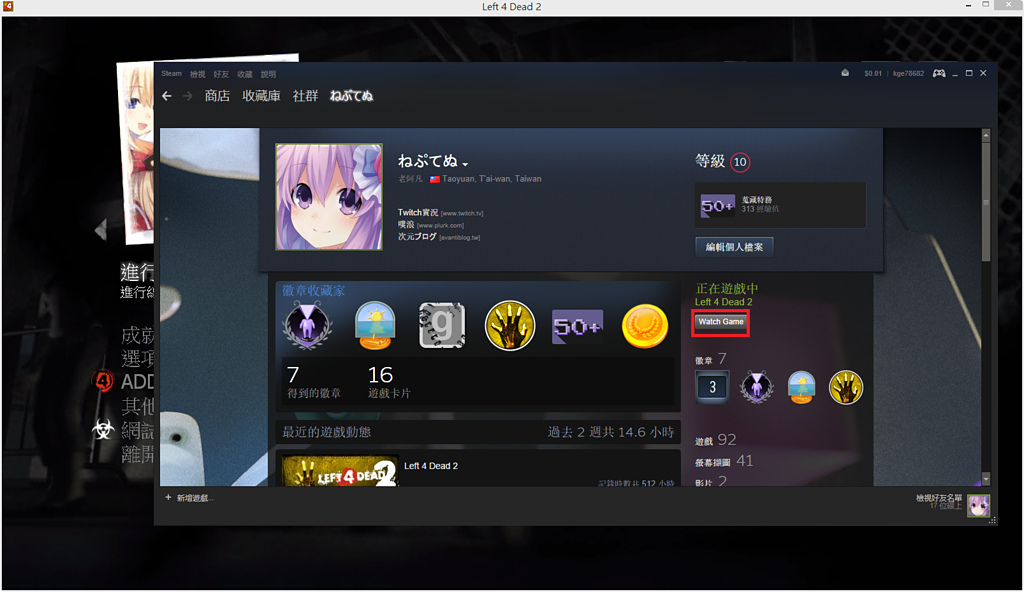Click Left 4 Dead 2 under 正在遊戲中
The width and height of the screenshot is (1024, 592).
[723, 302]
